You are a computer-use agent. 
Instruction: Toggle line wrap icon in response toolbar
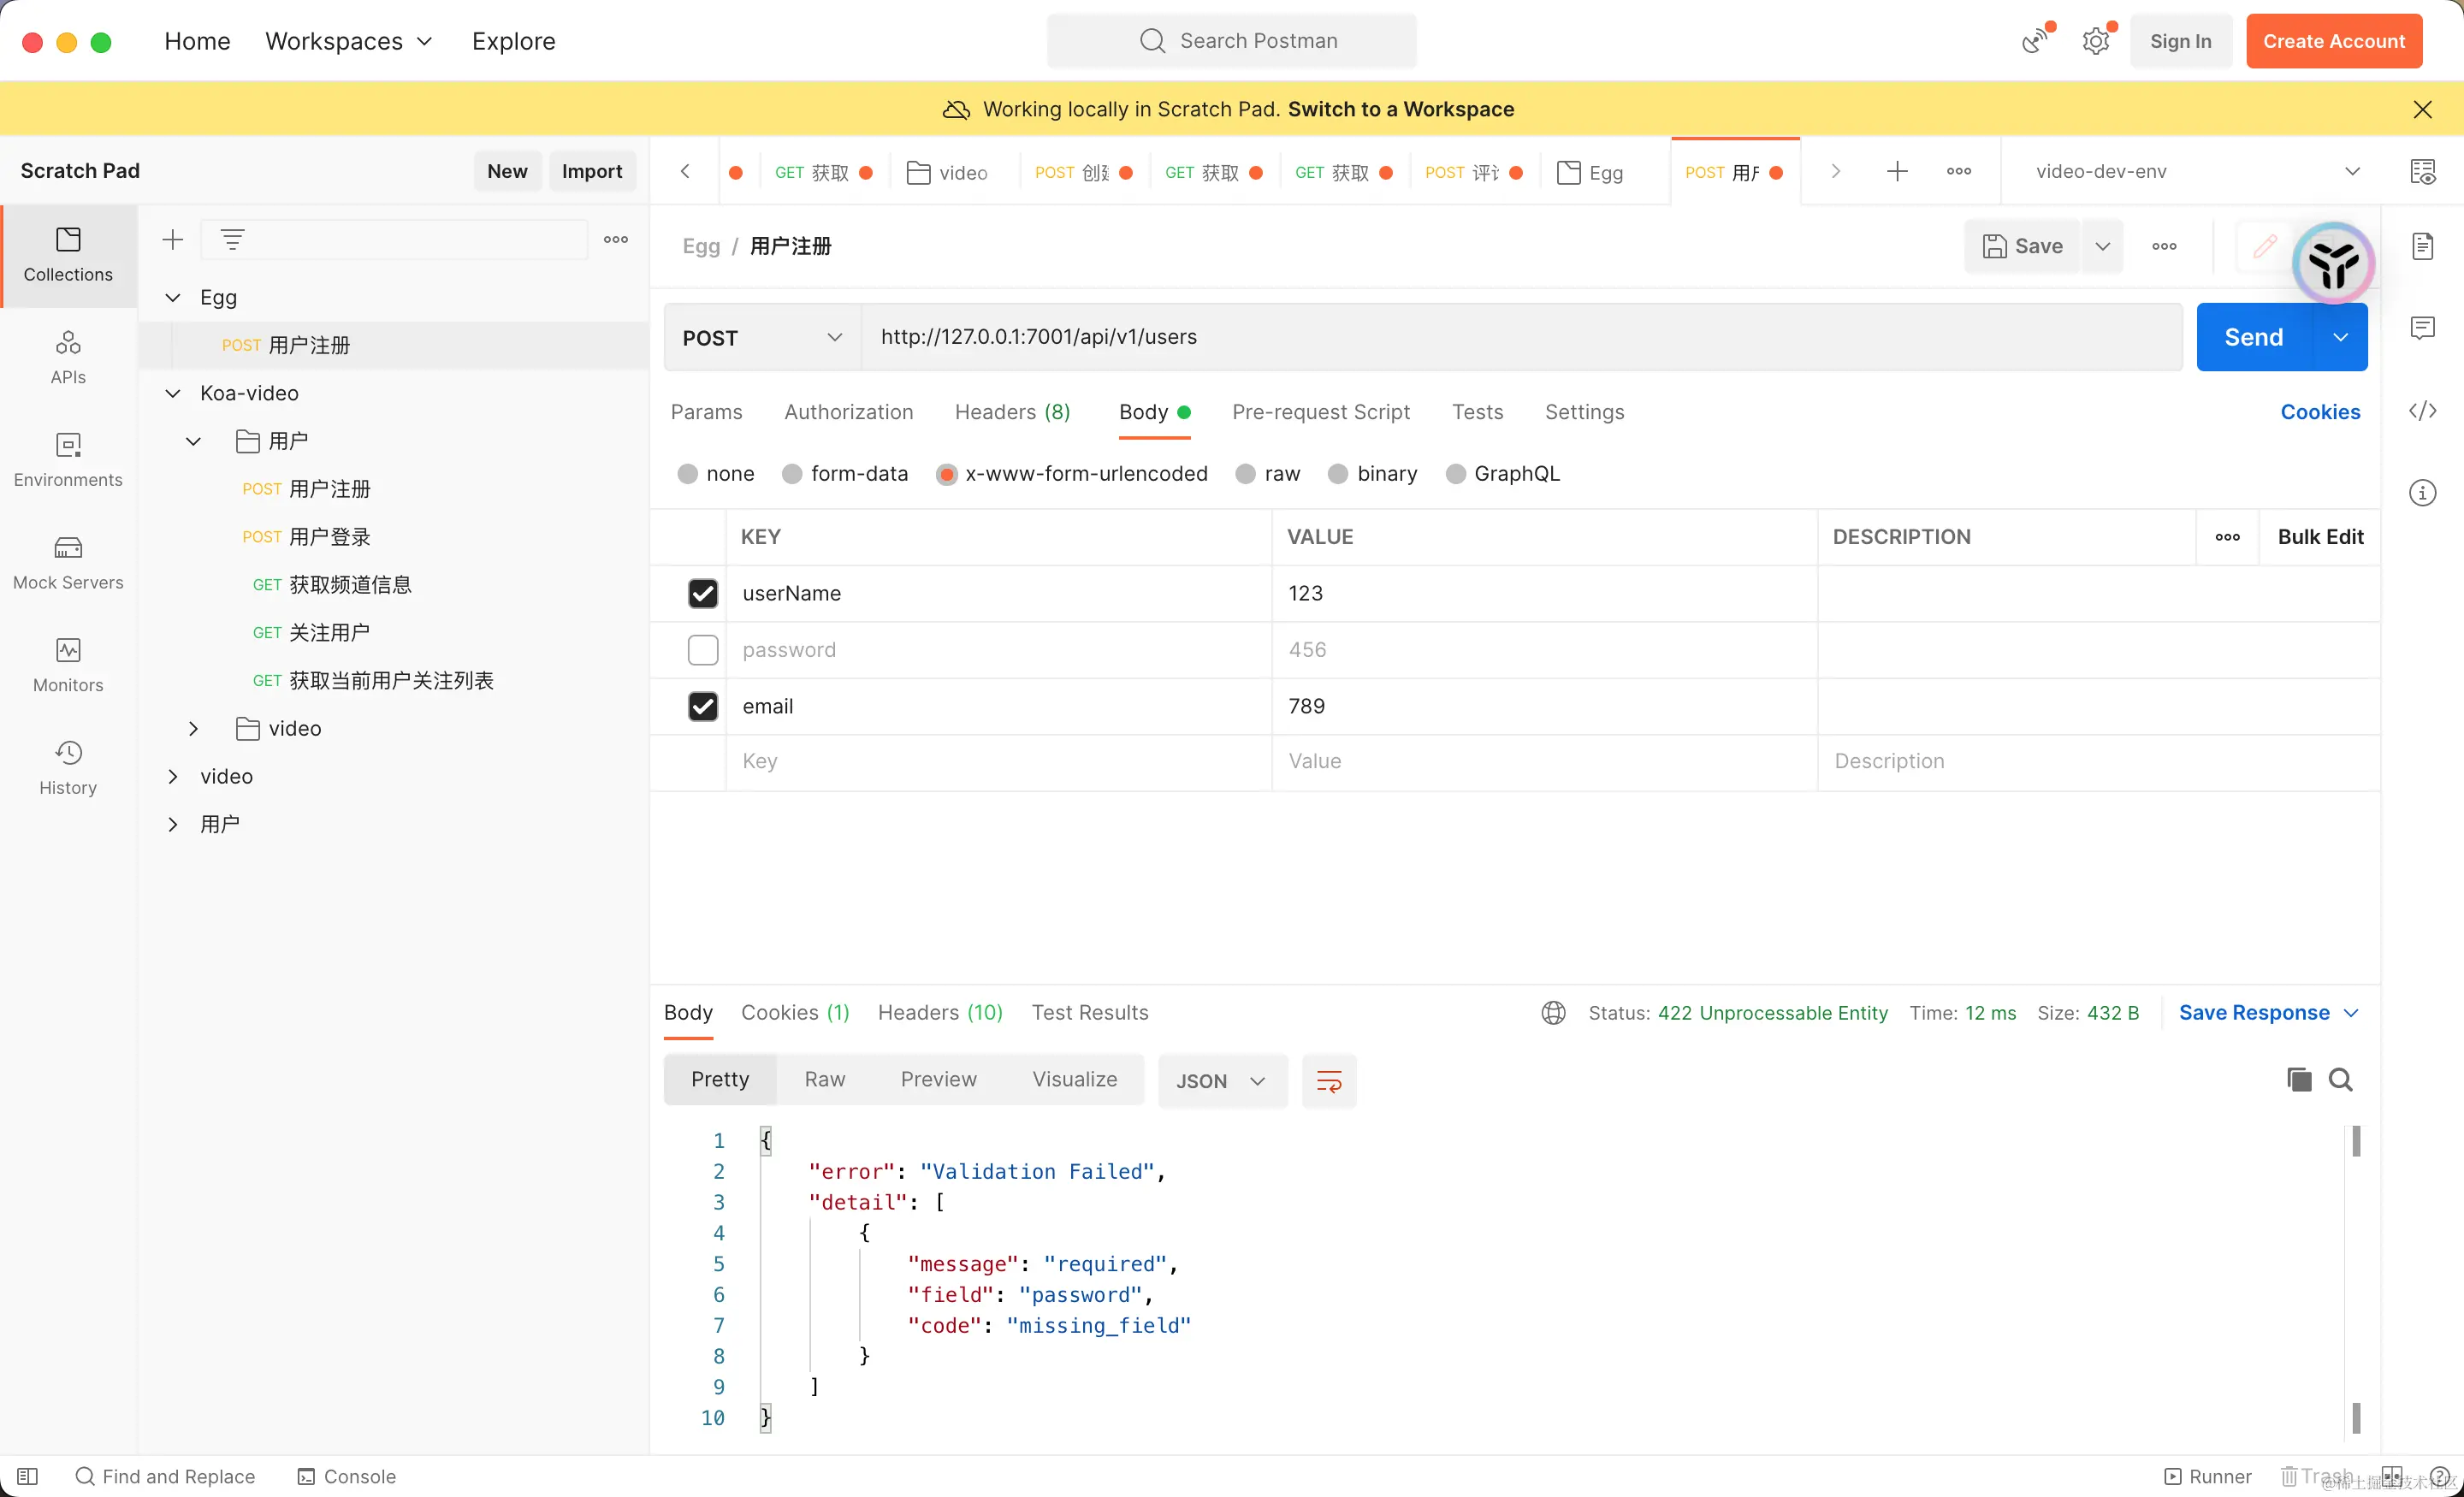1329,1081
